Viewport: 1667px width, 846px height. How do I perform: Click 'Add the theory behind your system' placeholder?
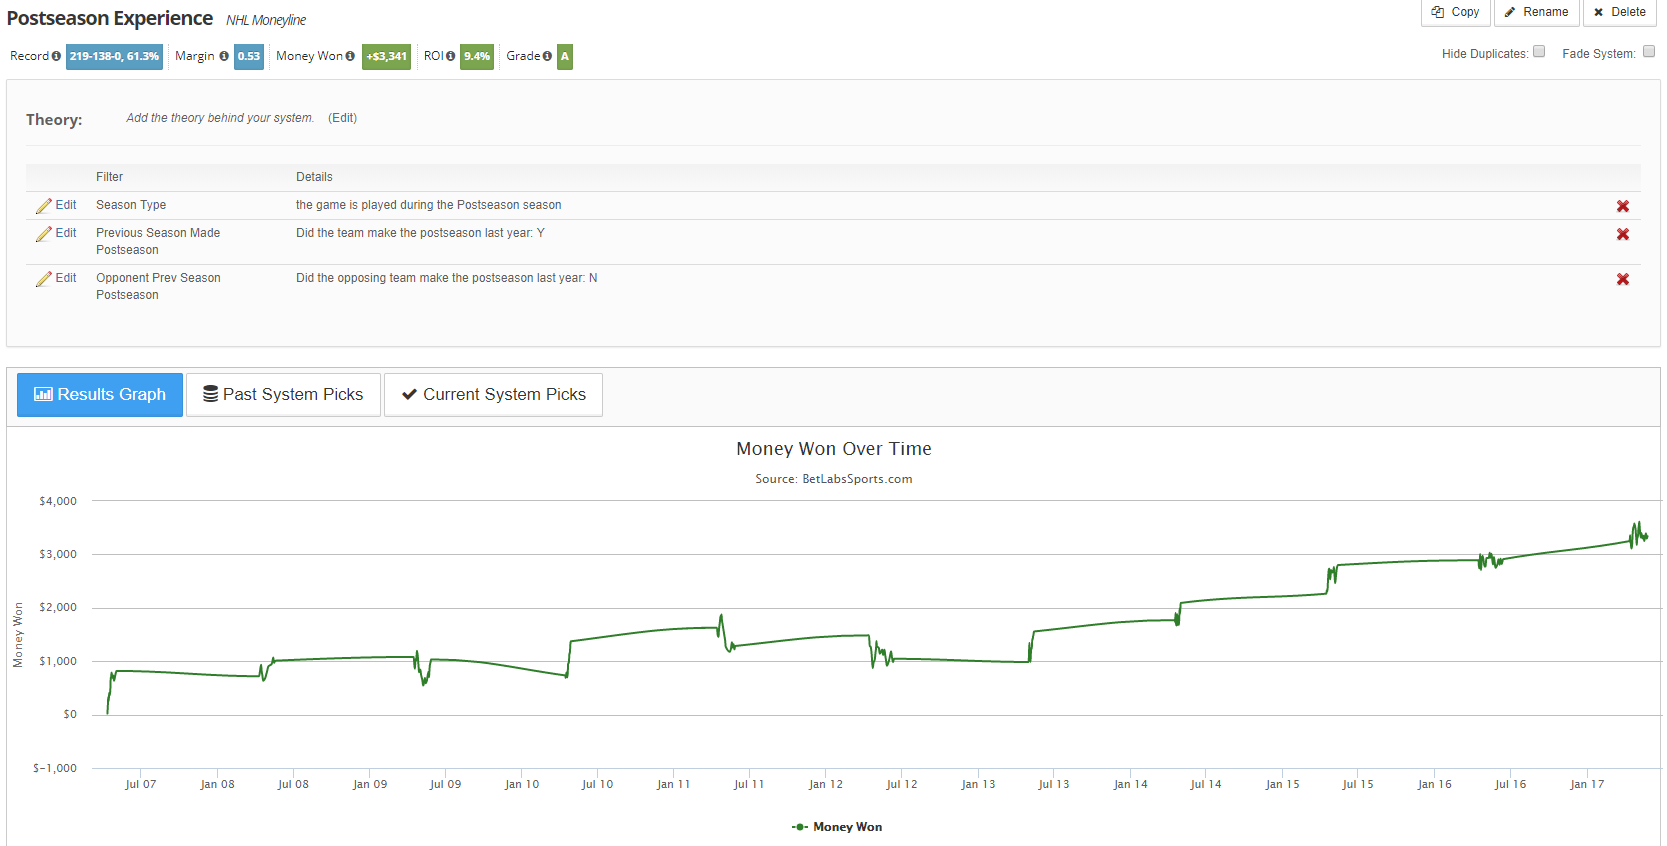(x=220, y=118)
